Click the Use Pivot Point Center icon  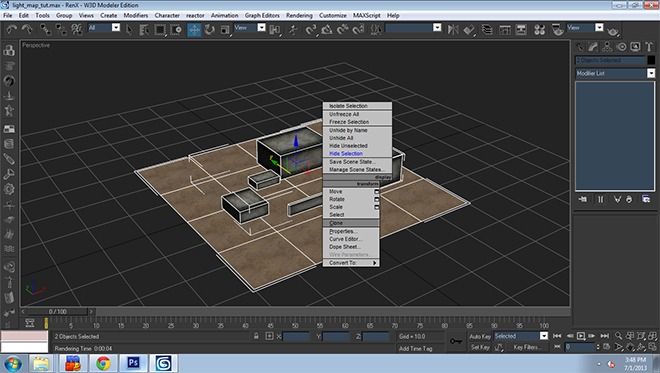click(x=274, y=29)
